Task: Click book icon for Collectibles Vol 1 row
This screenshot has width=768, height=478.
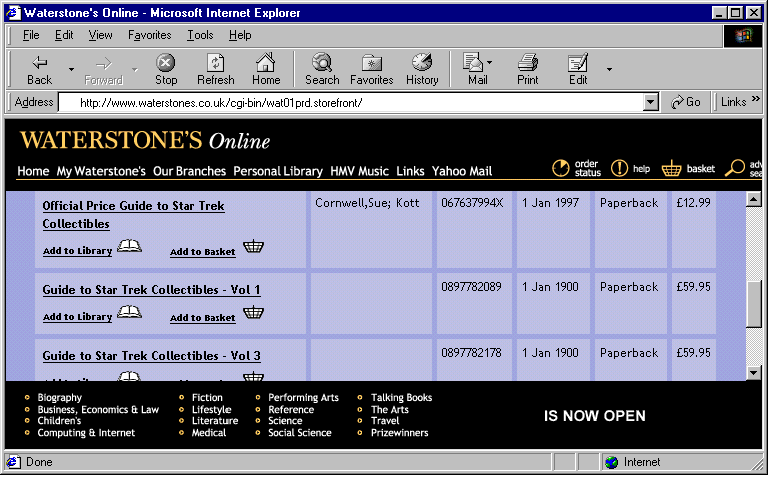Action: [x=129, y=312]
